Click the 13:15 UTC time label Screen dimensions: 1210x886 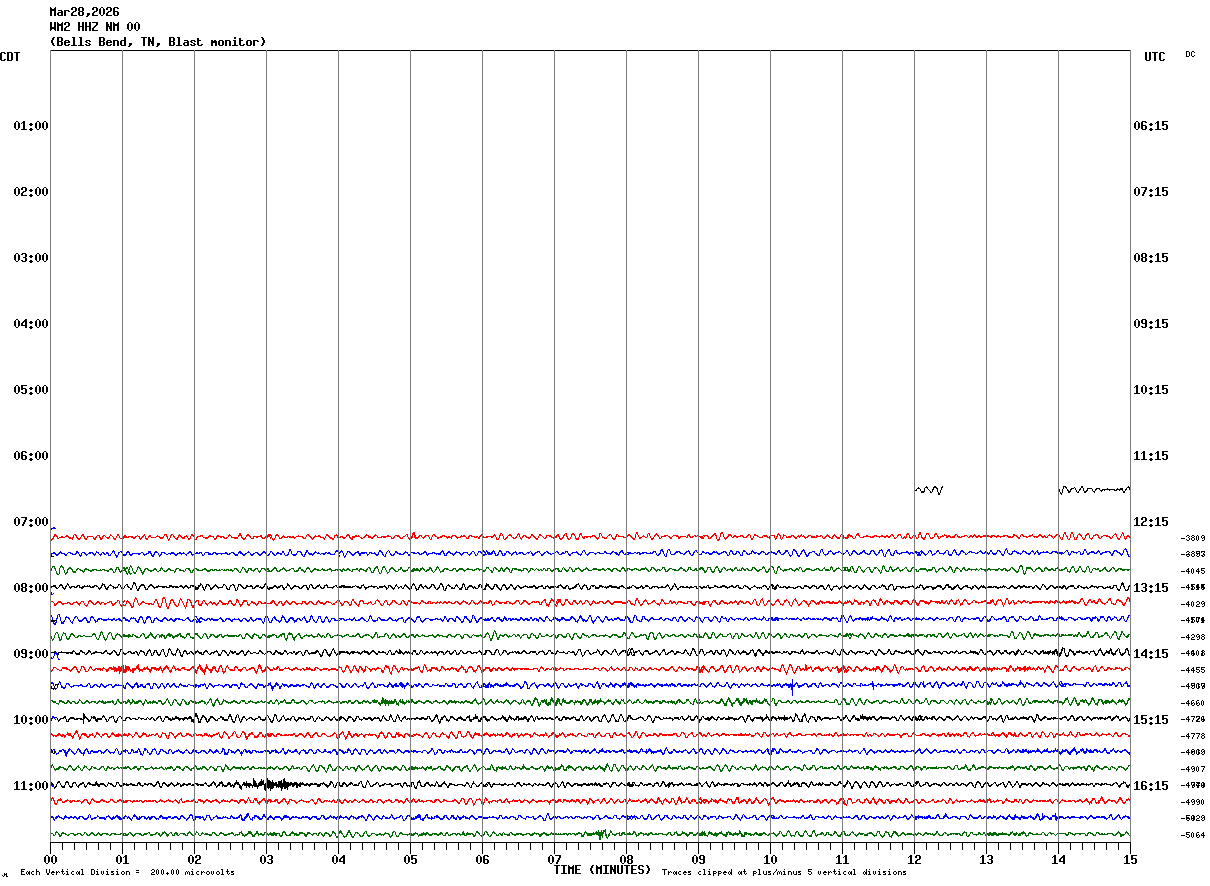pos(1151,588)
